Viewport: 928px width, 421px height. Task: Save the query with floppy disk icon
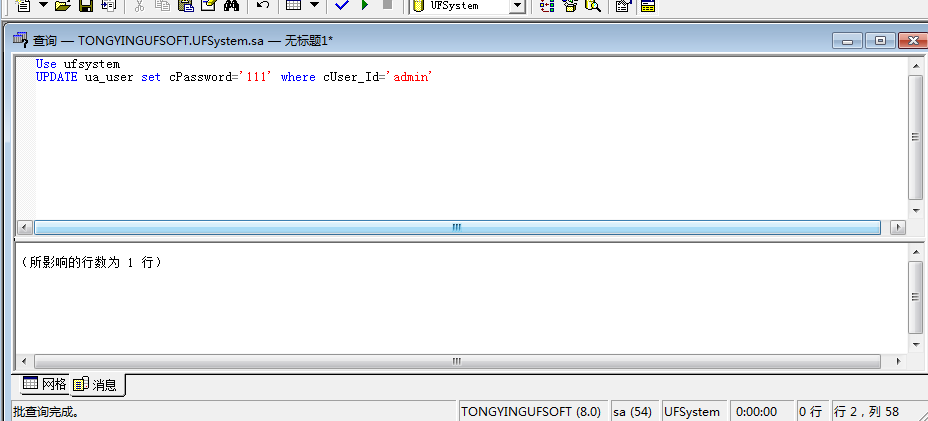[x=86, y=6]
